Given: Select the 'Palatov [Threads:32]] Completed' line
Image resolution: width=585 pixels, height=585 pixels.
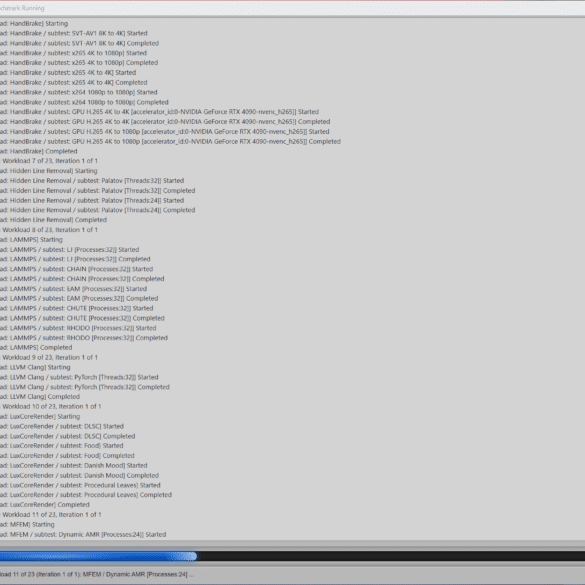Looking at the screenshot, I should point(98,190).
